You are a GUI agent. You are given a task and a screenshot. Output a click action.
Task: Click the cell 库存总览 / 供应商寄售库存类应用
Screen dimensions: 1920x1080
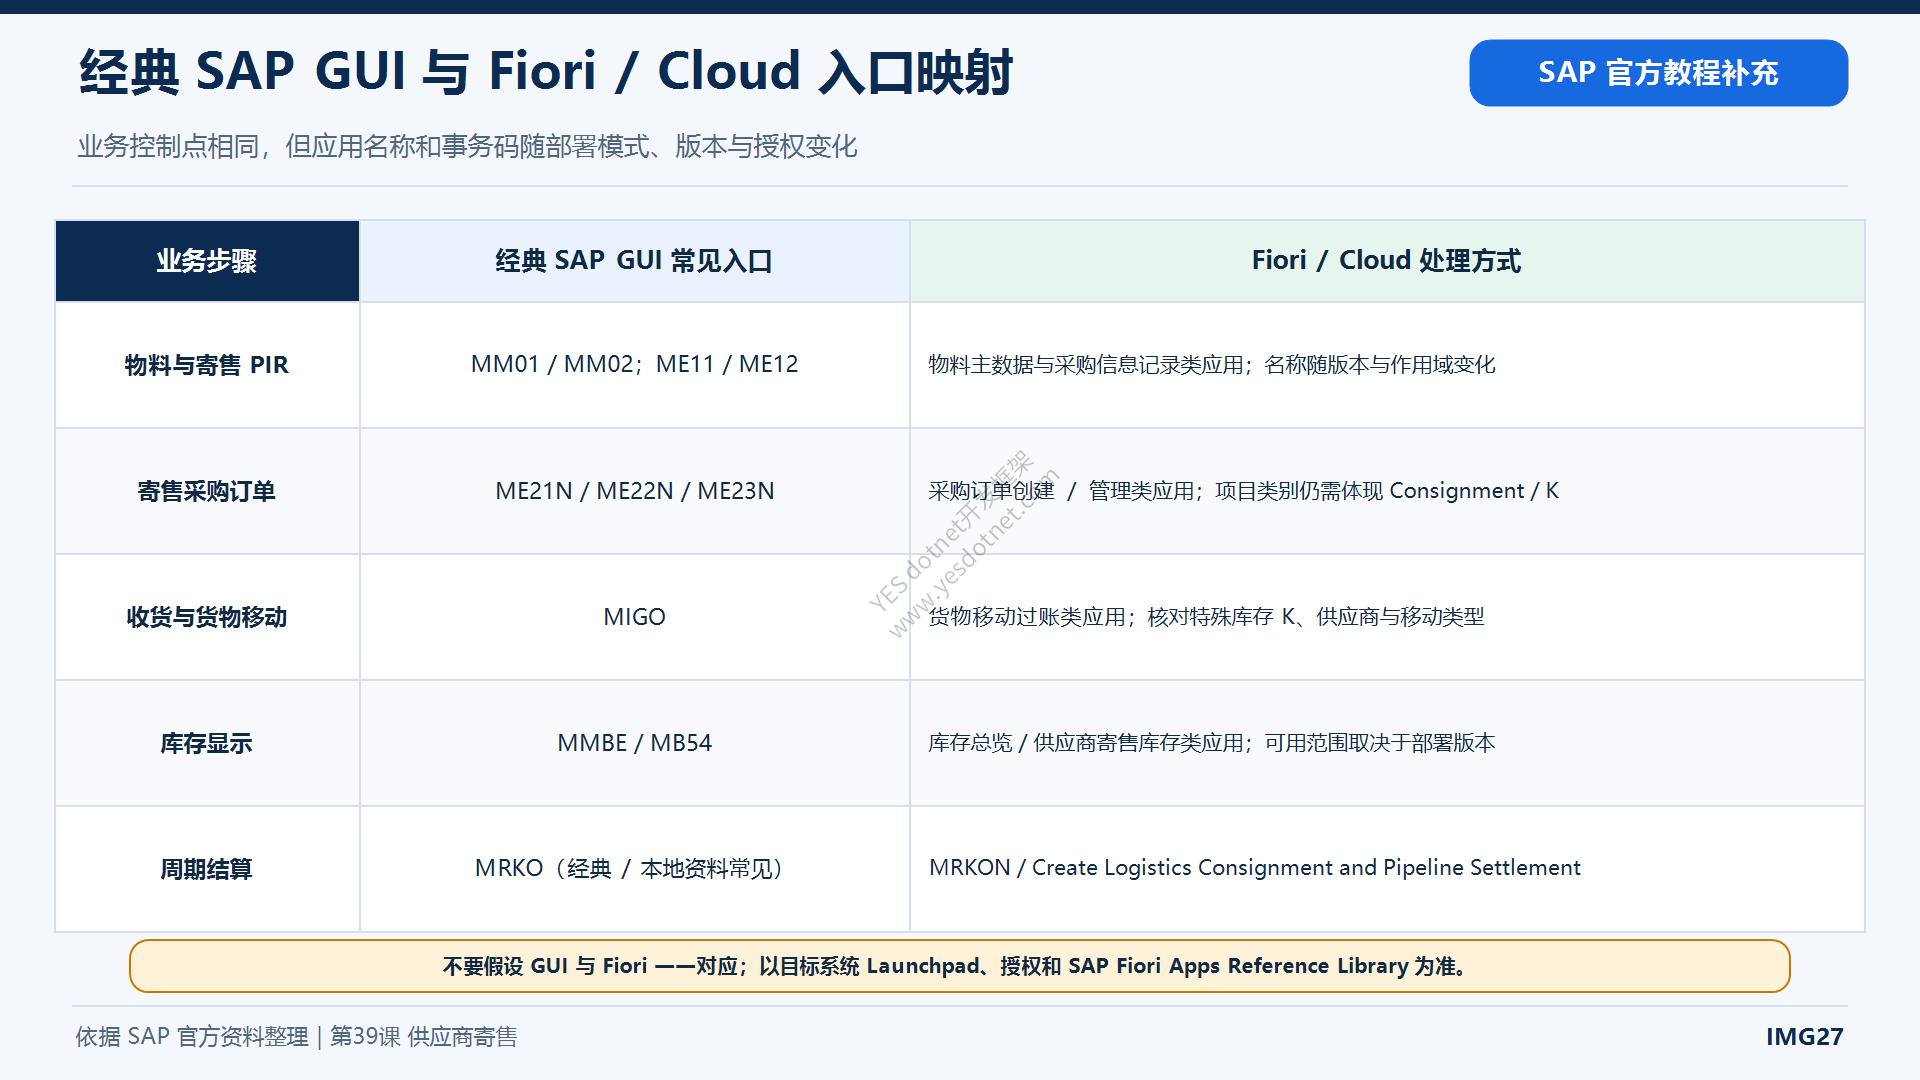coord(1387,743)
